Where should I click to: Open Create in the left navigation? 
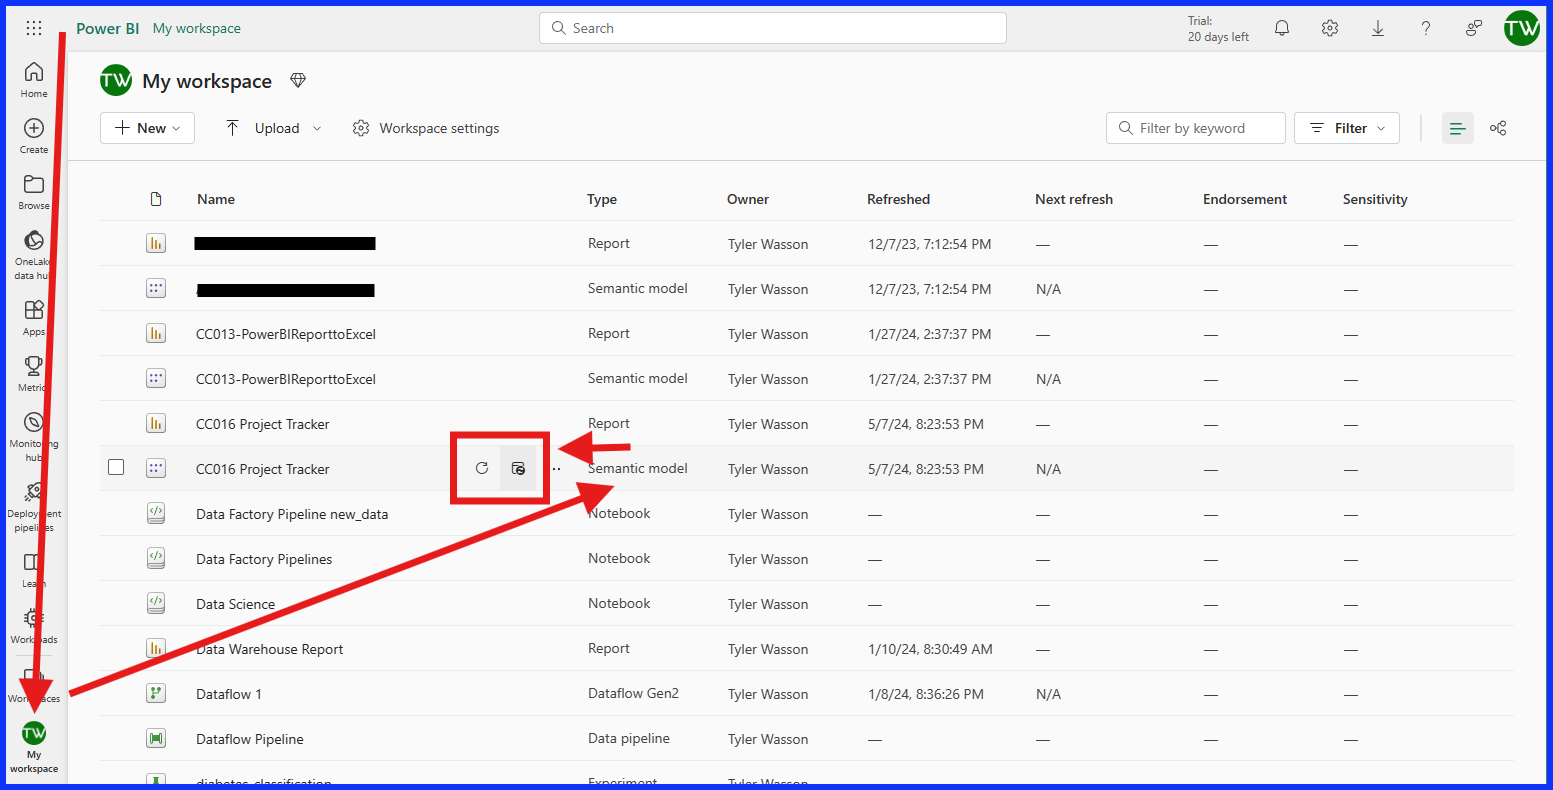coord(34,135)
